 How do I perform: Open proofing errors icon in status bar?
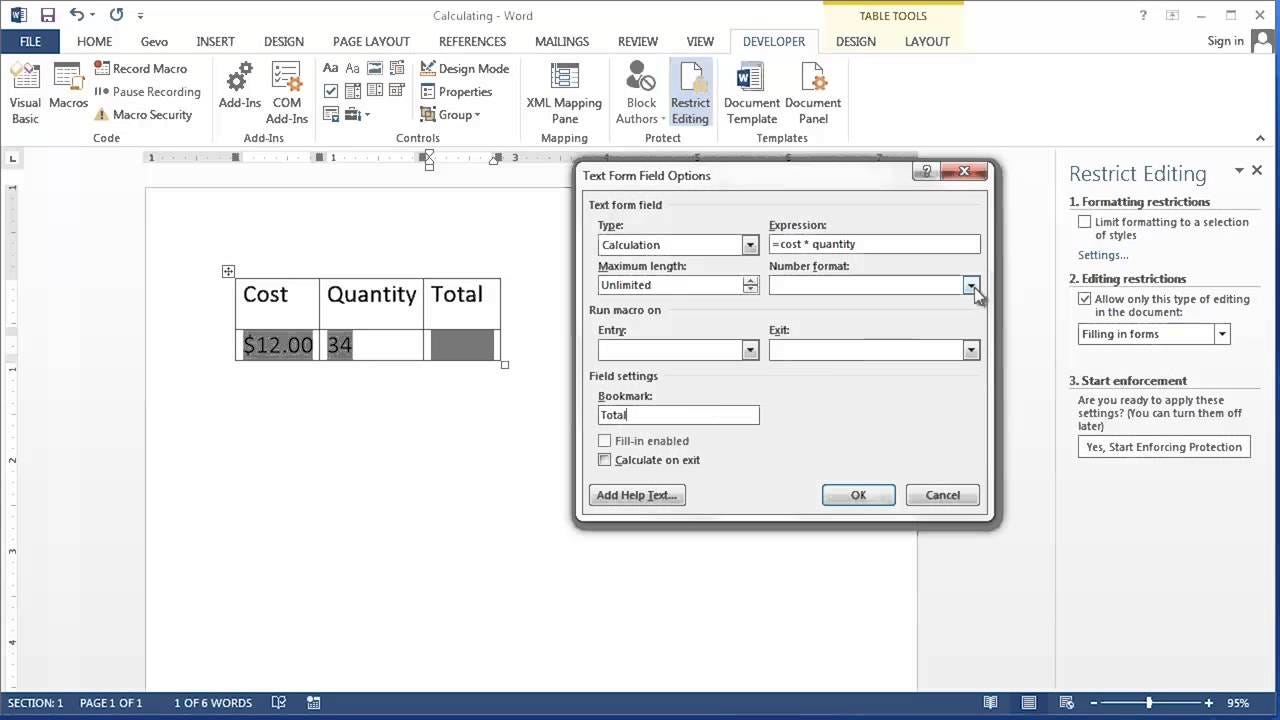click(279, 703)
